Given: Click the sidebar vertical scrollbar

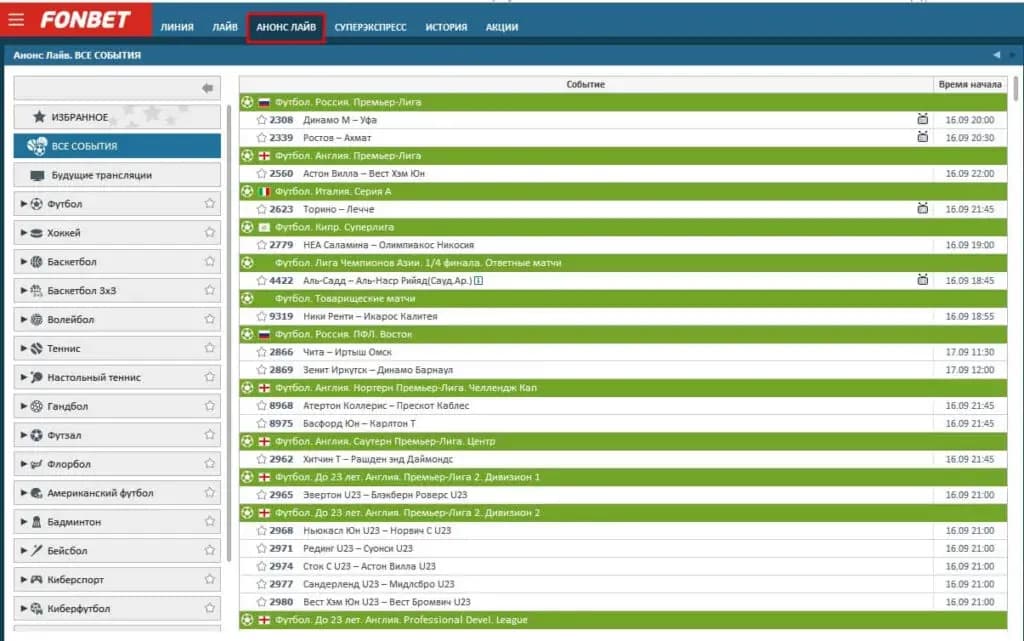Looking at the screenshot, I should click(x=229, y=333).
